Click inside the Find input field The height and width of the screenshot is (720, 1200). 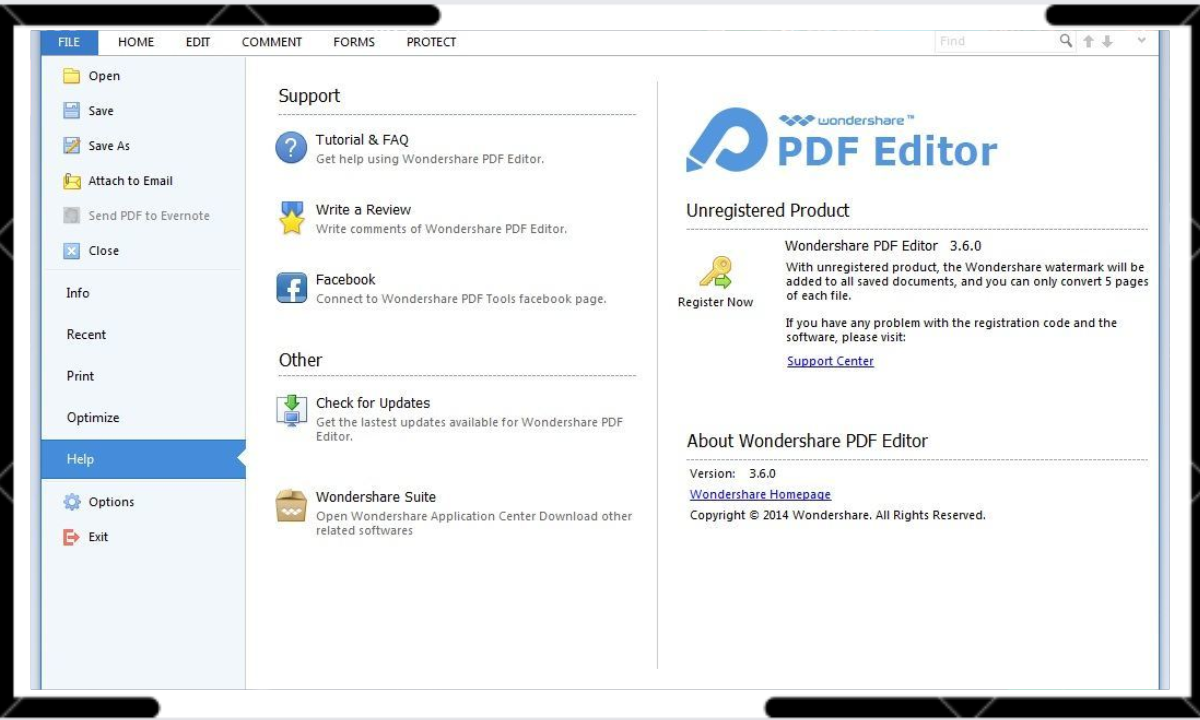click(996, 41)
